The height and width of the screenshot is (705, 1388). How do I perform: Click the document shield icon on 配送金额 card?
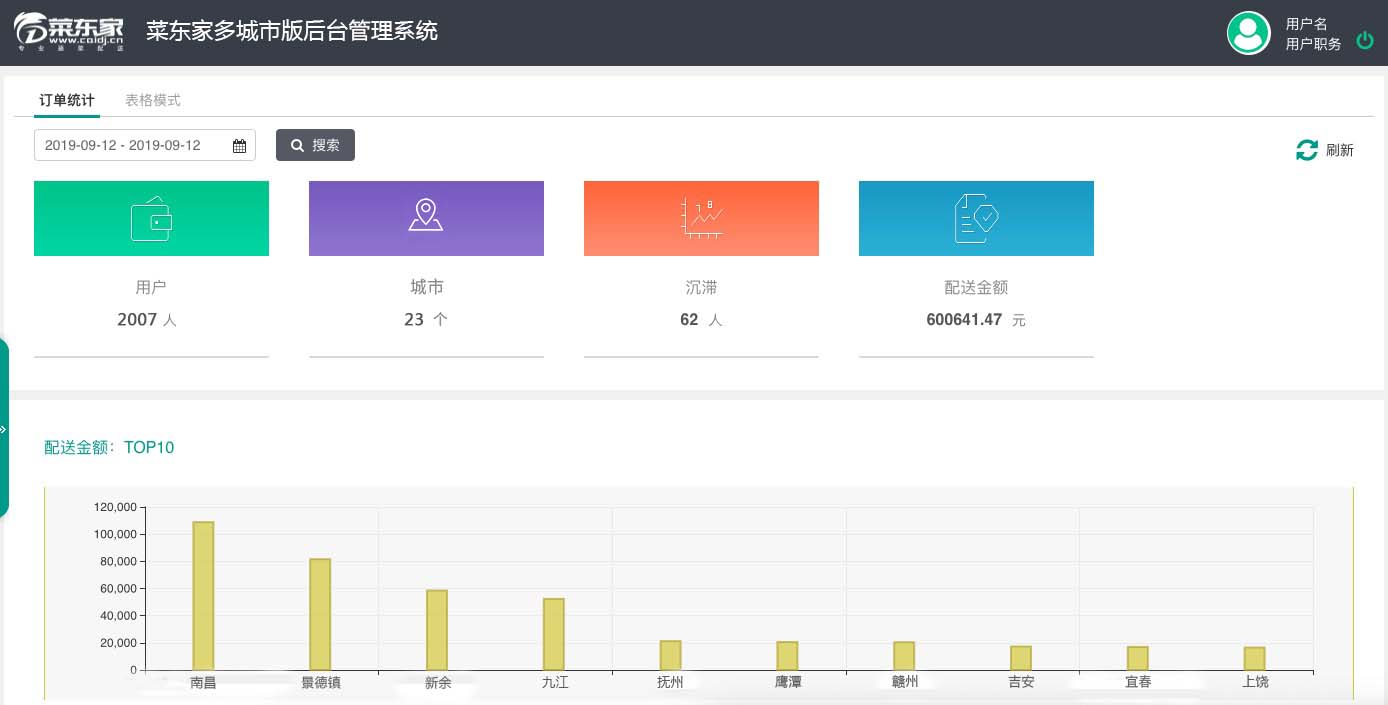(976, 218)
